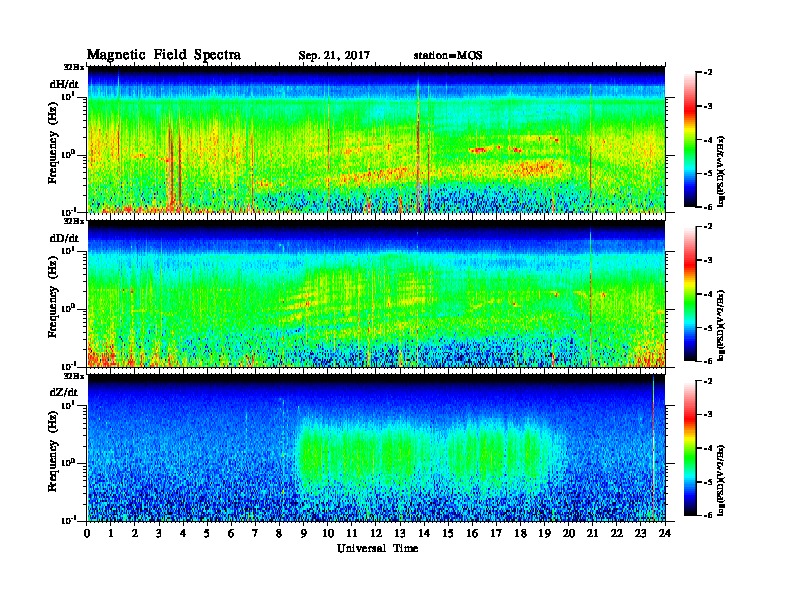Click hour 22 on Universal Time axis

pyautogui.click(x=617, y=533)
